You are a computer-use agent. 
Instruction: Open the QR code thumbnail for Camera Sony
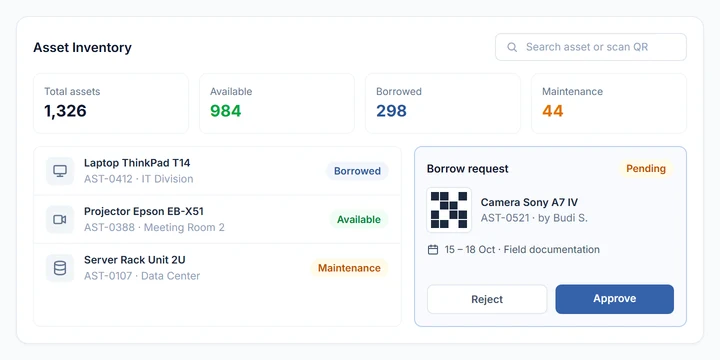point(449,210)
